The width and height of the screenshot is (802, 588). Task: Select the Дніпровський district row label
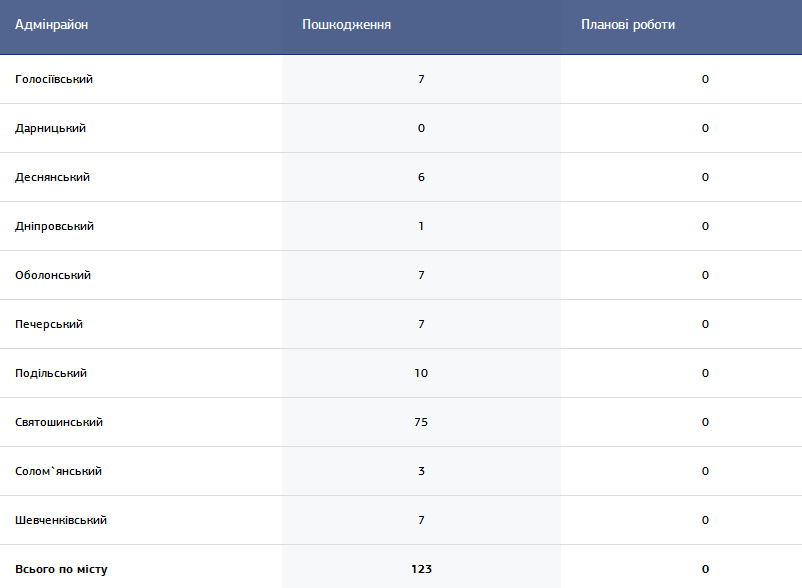(54, 227)
